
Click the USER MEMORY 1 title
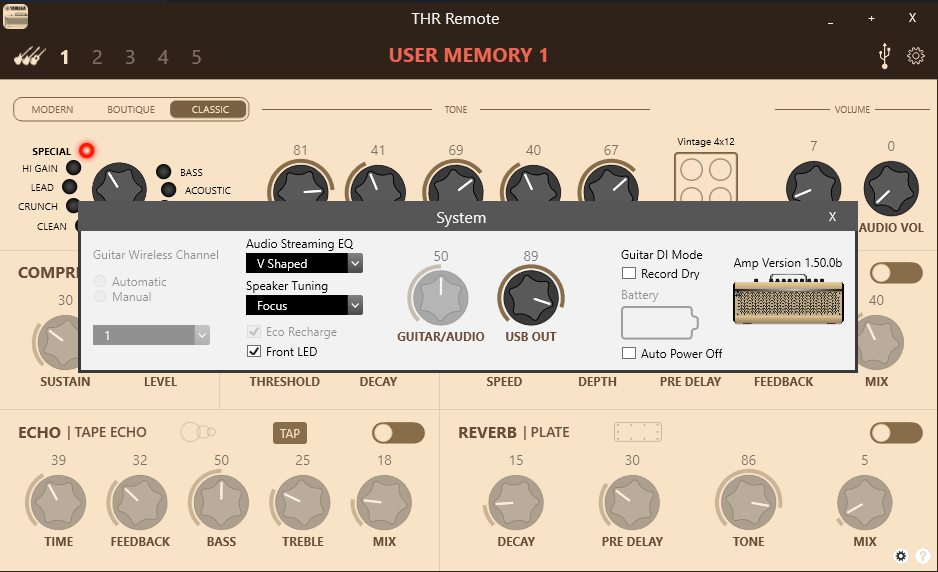click(468, 56)
